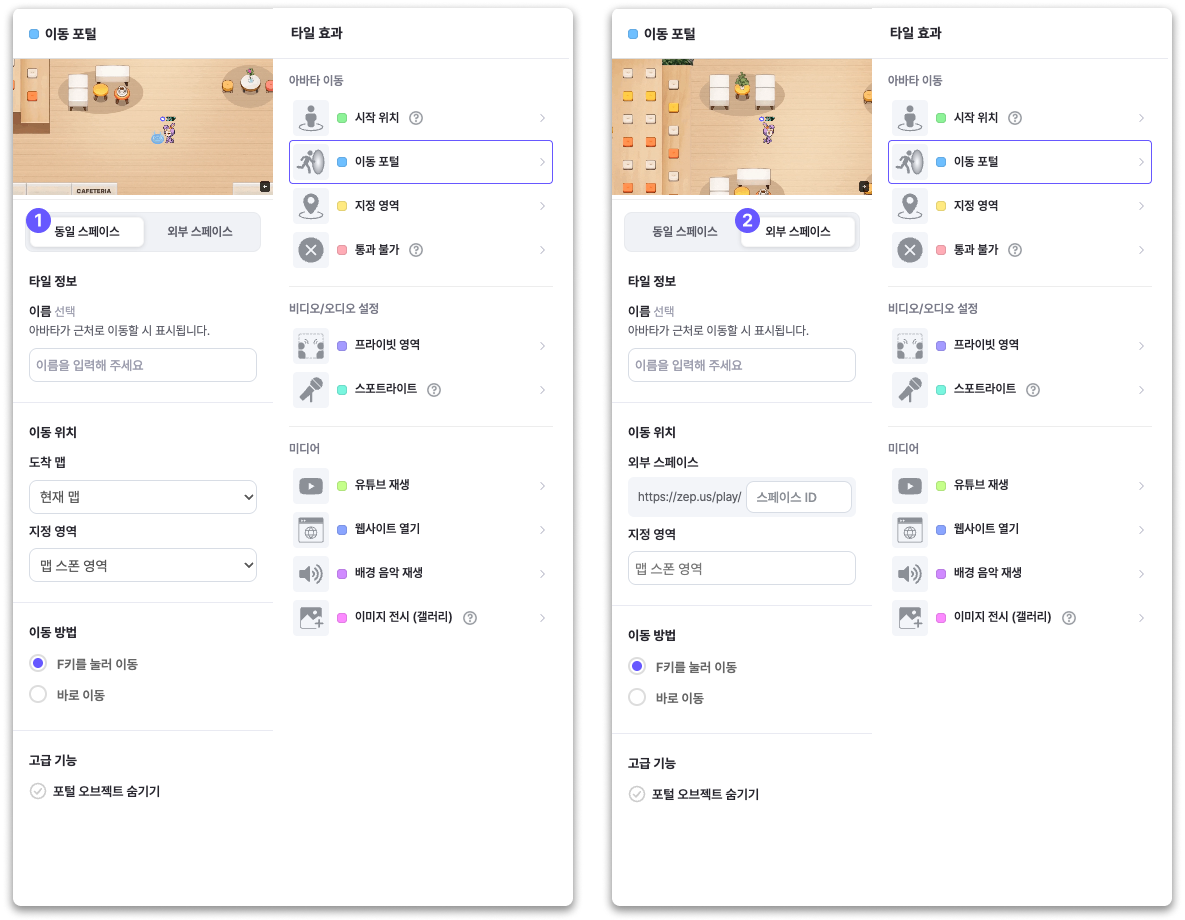Click the right panel's 지정 영역 pin icon

click(x=910, y=206)
